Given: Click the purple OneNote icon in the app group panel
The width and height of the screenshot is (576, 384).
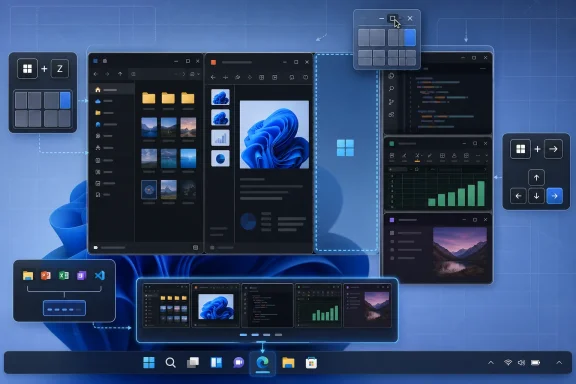Looking at the screenshot, I should 82,275.
